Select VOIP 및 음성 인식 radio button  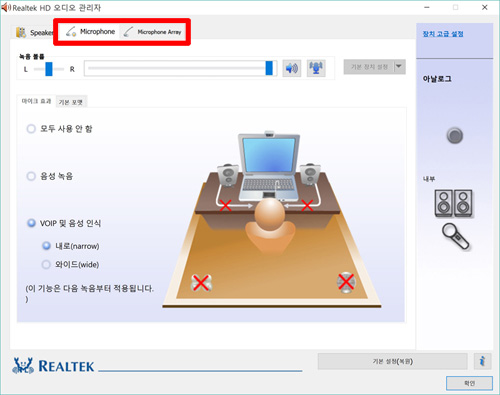31,223
